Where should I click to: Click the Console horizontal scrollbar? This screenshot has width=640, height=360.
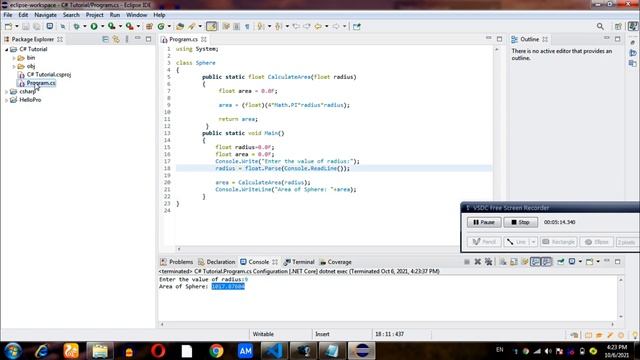[388, 324]
